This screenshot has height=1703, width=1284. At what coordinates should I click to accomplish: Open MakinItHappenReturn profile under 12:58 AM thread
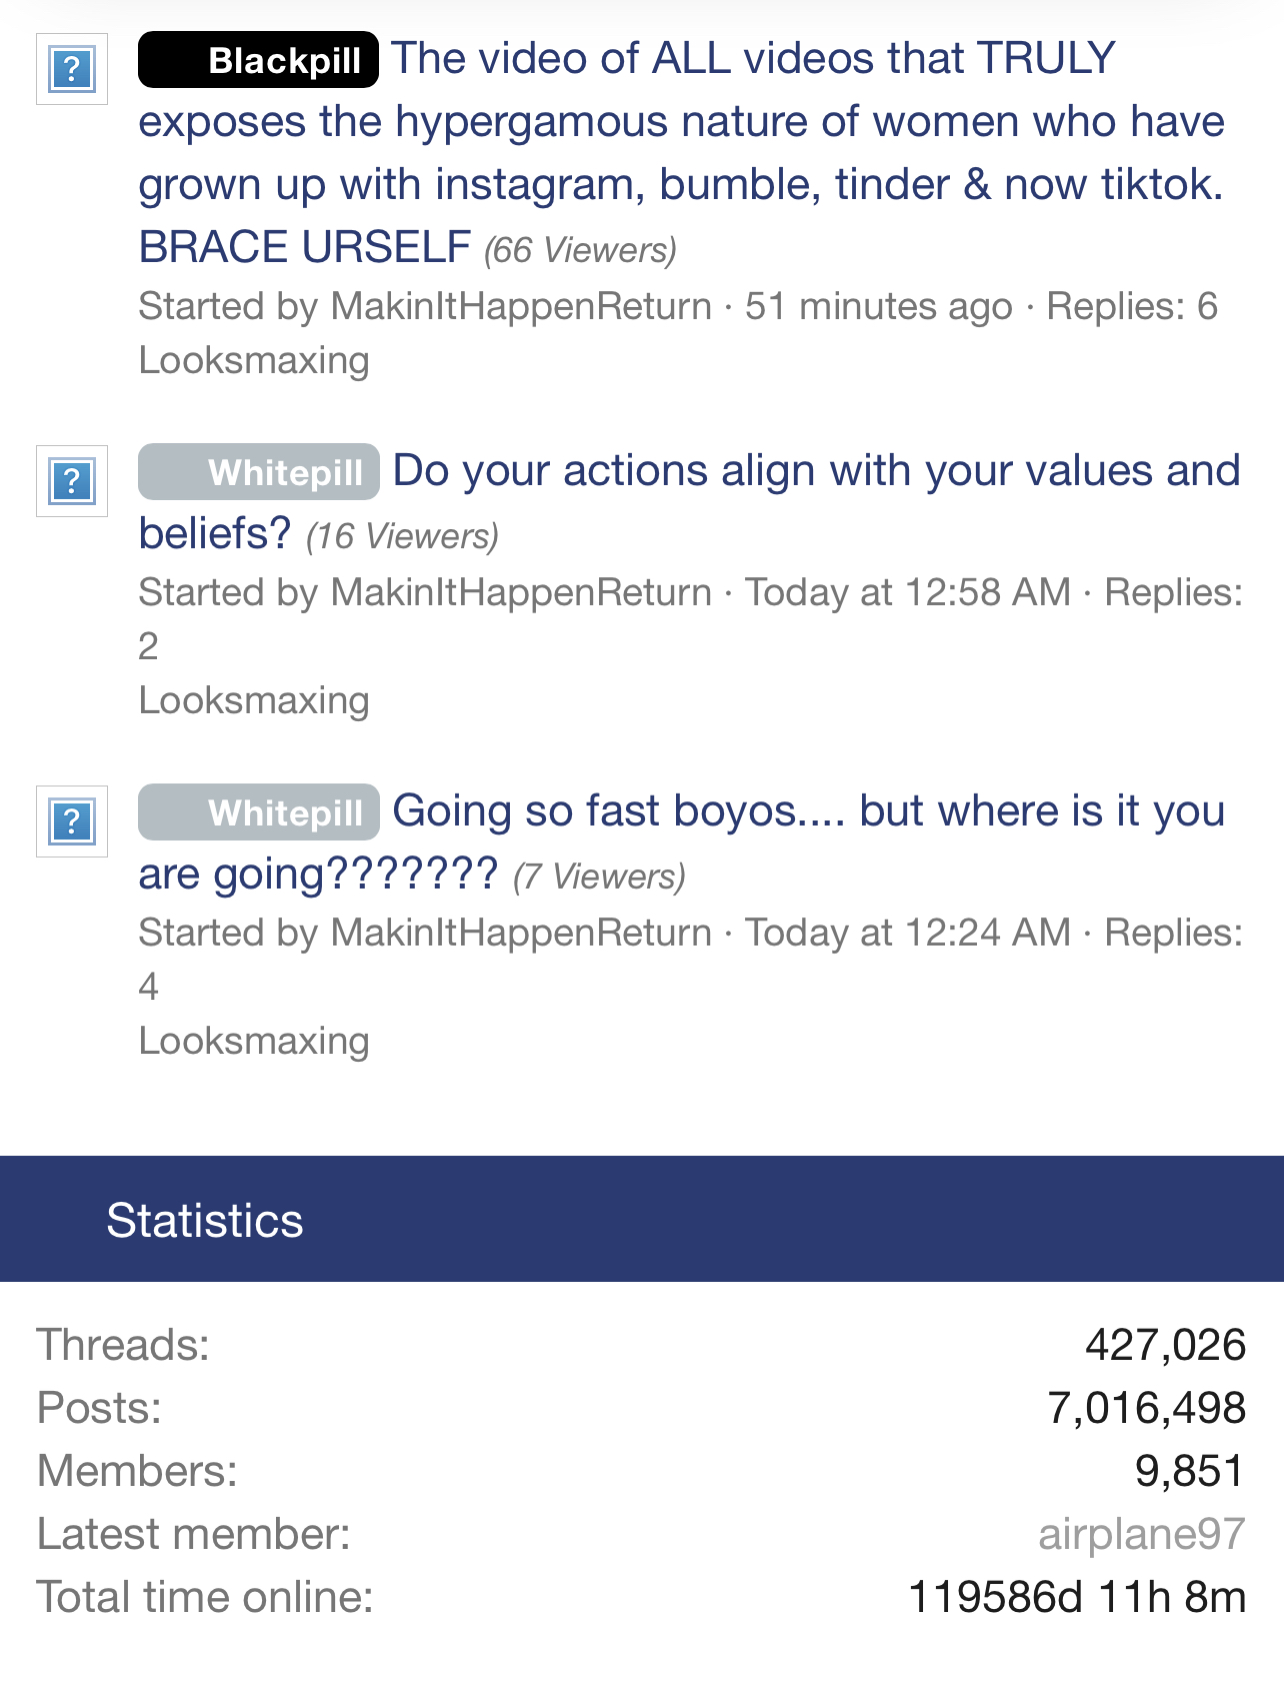coord(521,592)
